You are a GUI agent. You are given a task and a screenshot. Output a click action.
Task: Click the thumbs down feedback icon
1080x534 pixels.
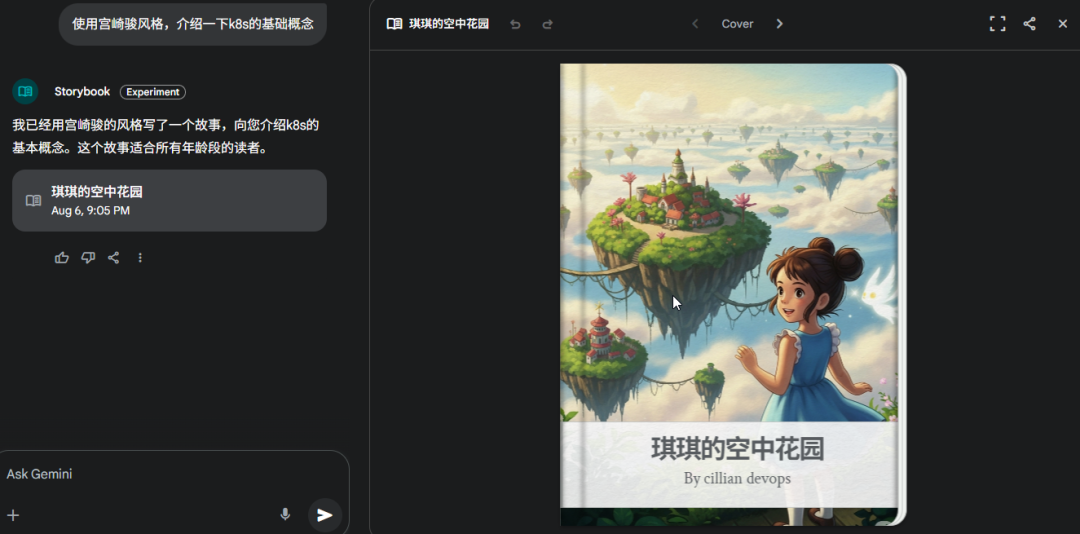tap(88, 258)
